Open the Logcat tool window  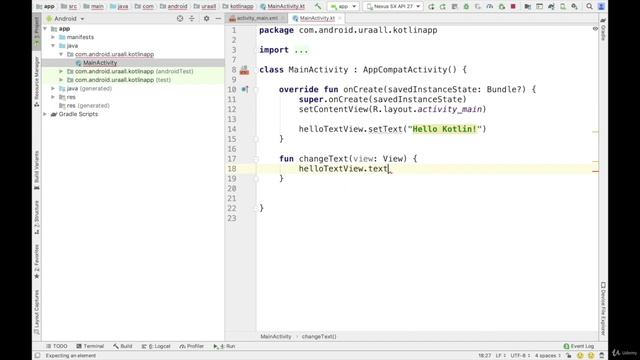(x=156, y=346)
